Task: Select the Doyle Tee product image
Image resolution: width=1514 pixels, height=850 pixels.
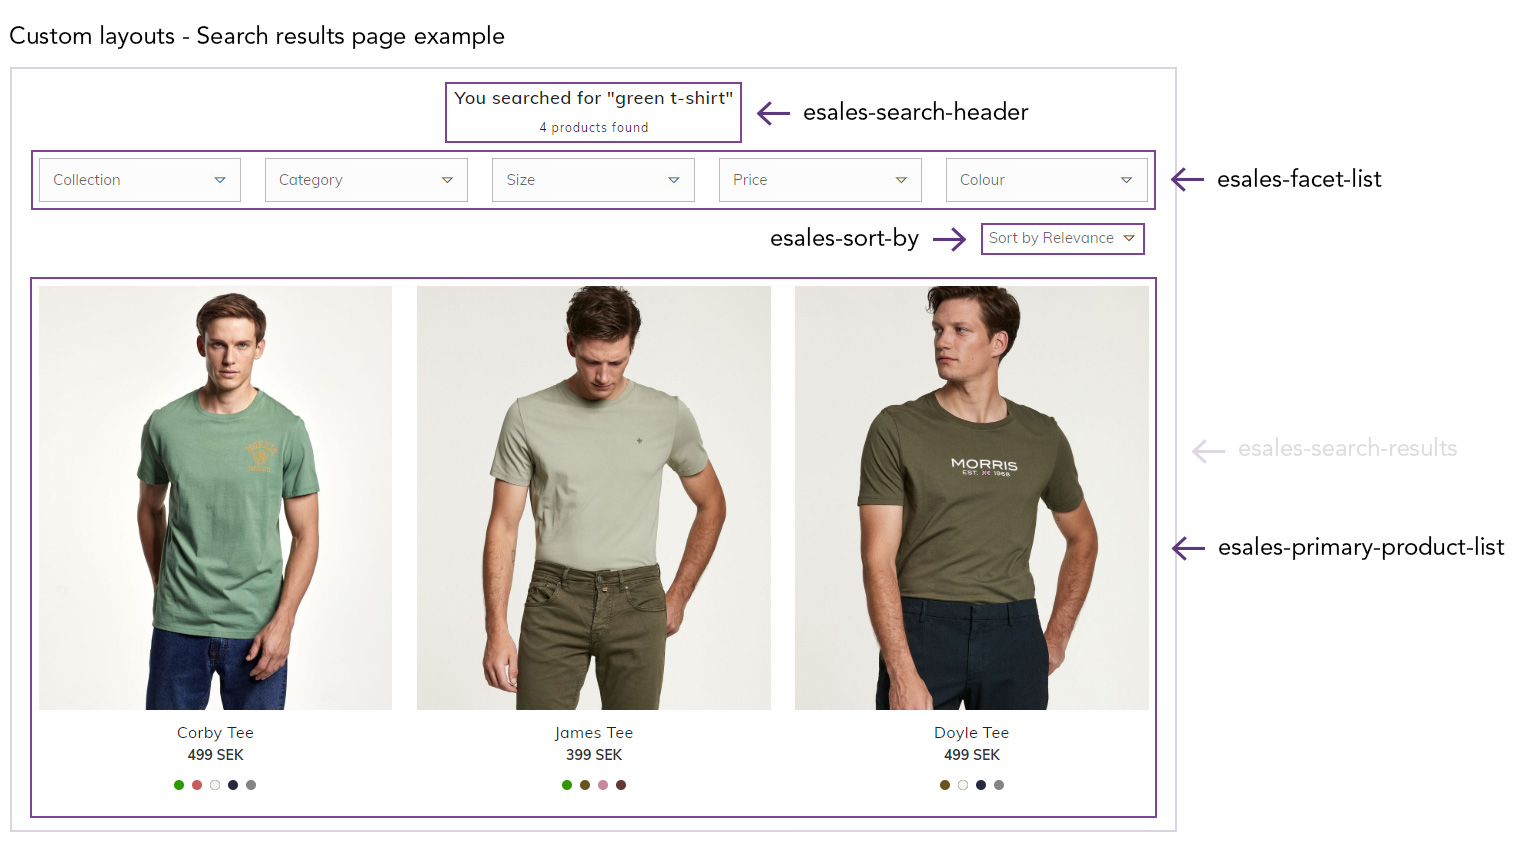Action: tap(972, 498)
